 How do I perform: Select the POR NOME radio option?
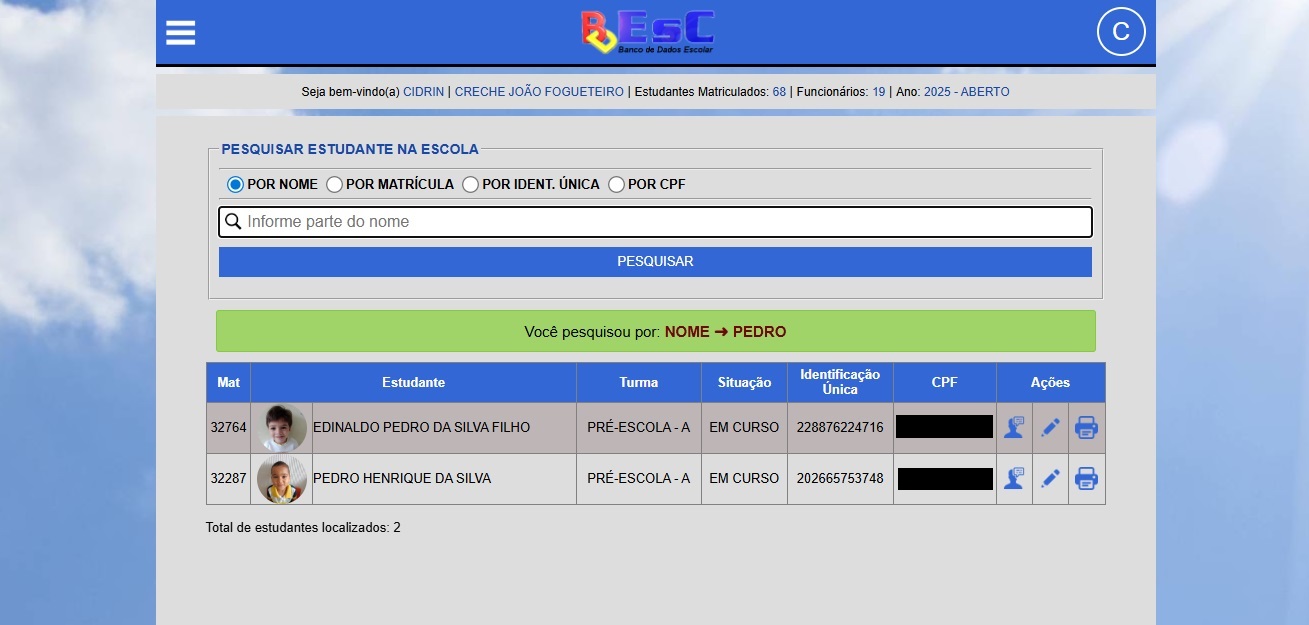236,184
